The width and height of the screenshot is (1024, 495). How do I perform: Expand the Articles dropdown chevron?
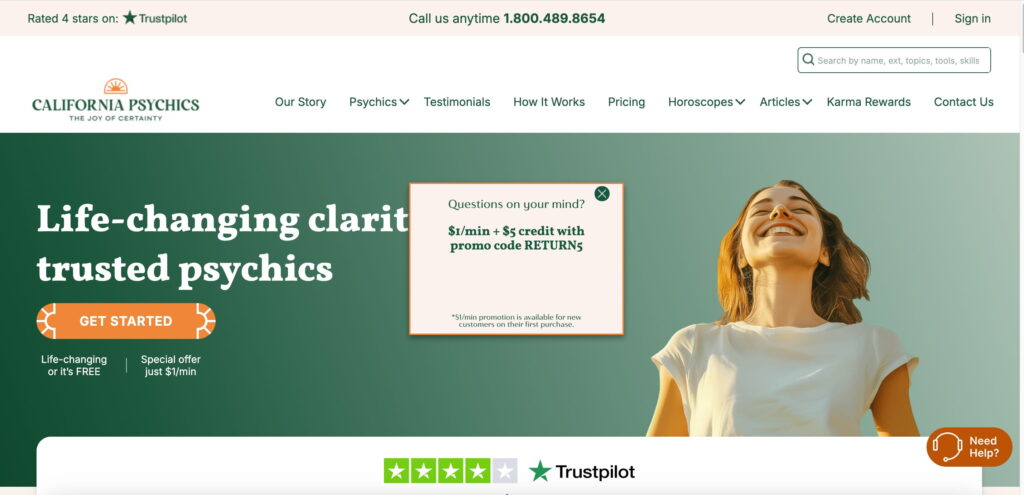point(807,102)
